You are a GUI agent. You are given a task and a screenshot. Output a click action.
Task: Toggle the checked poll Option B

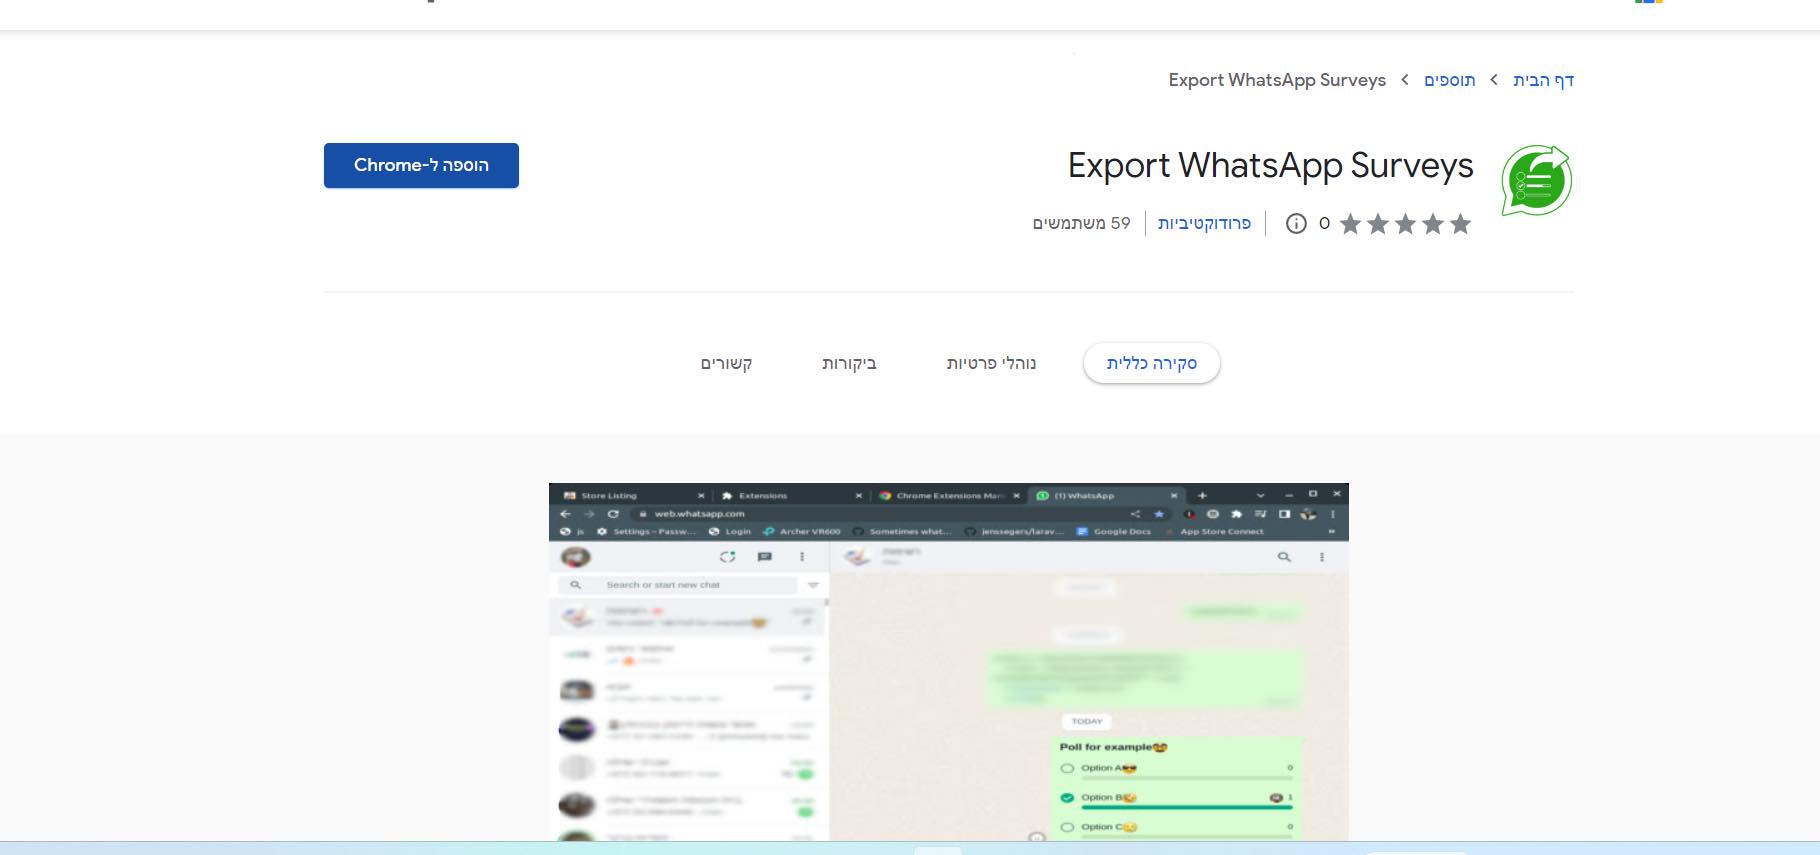pyautogui.click(x=1067, y=798)
